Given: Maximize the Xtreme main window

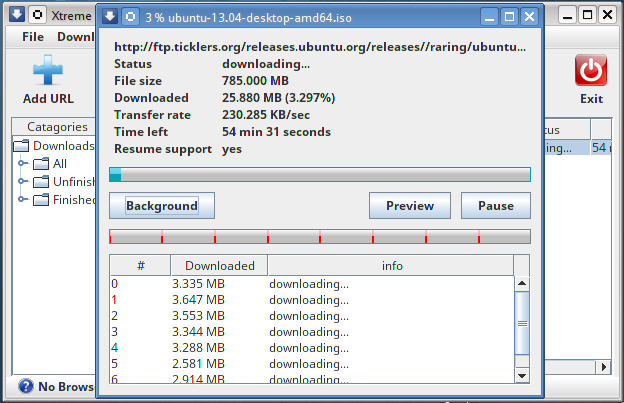Looking at the screenshot, I should (587, 15).
